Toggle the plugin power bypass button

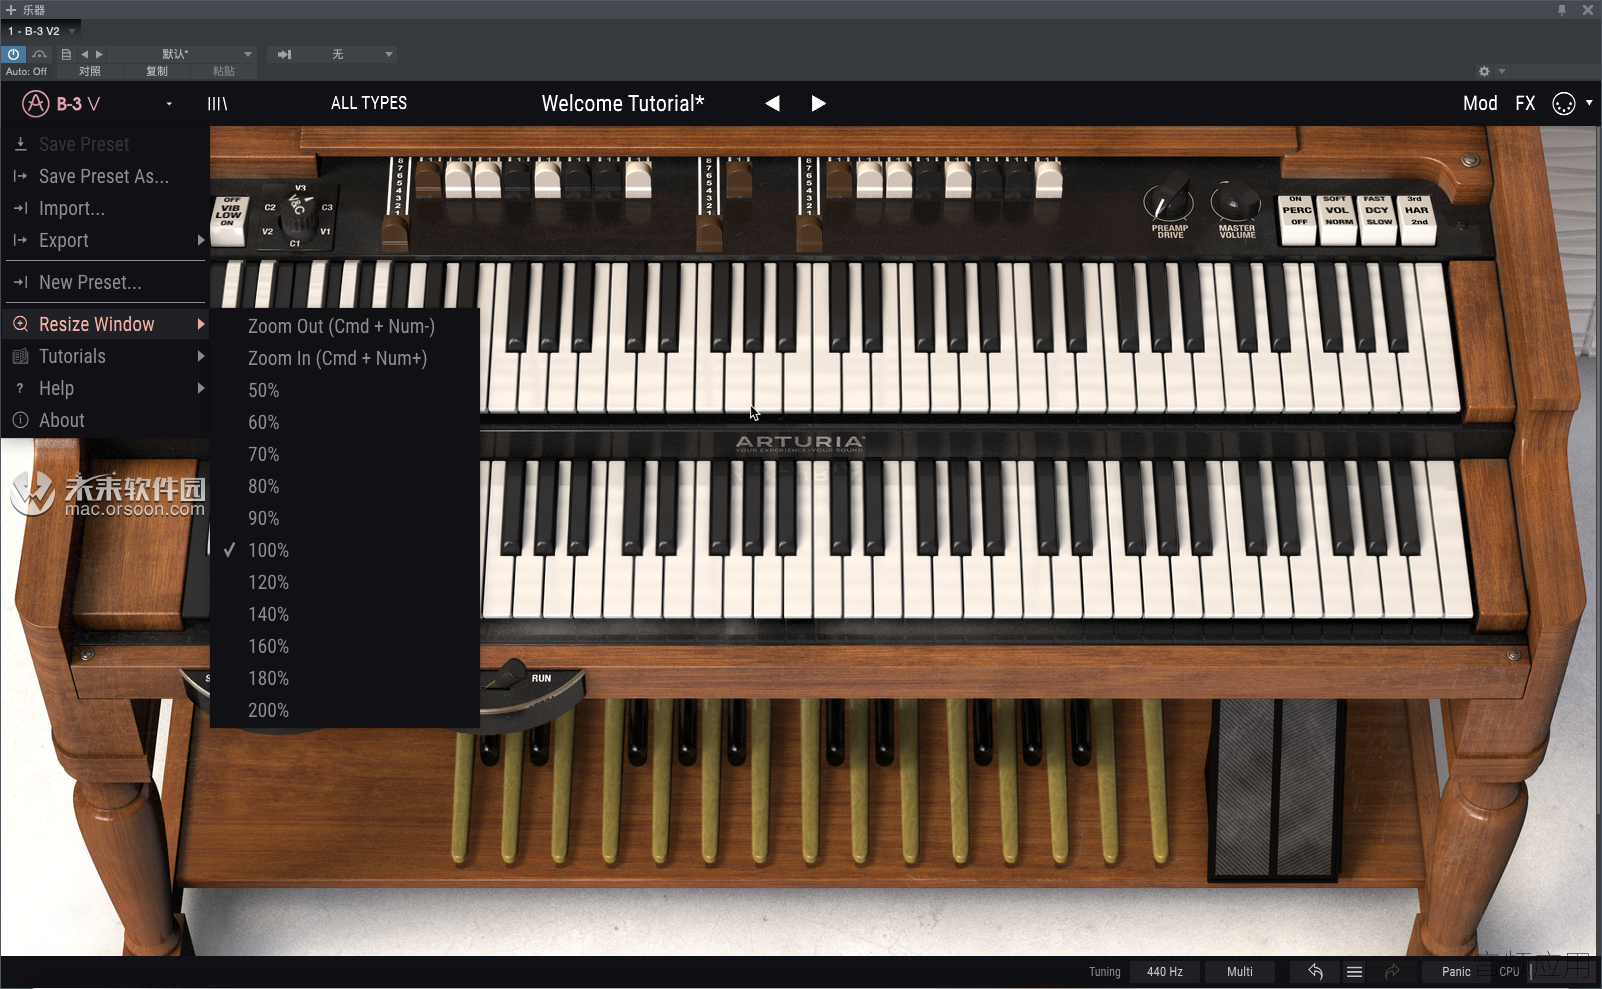click(14, 54)
